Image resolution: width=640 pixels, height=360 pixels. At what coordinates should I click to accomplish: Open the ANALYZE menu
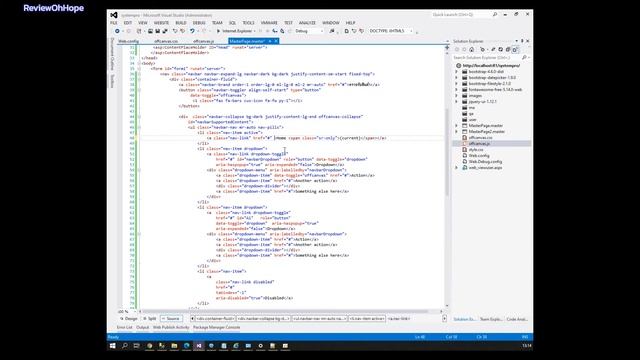pyautogui.click(x=307, y=23)
